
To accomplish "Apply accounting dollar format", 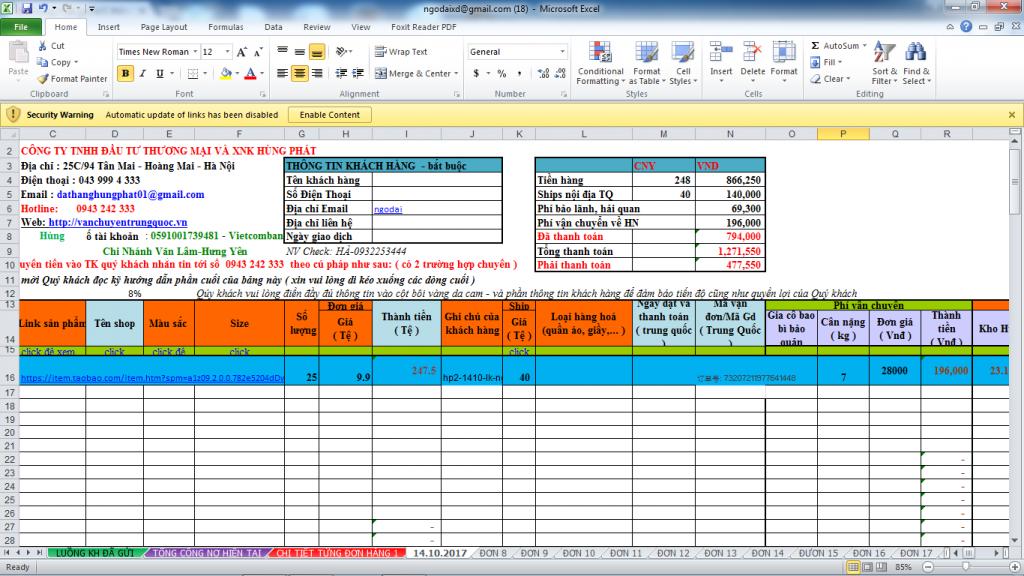I will [476, 74].
